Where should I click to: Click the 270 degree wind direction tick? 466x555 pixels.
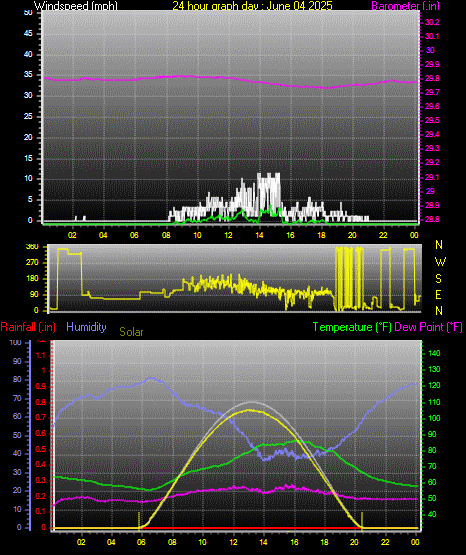(32, 263)
